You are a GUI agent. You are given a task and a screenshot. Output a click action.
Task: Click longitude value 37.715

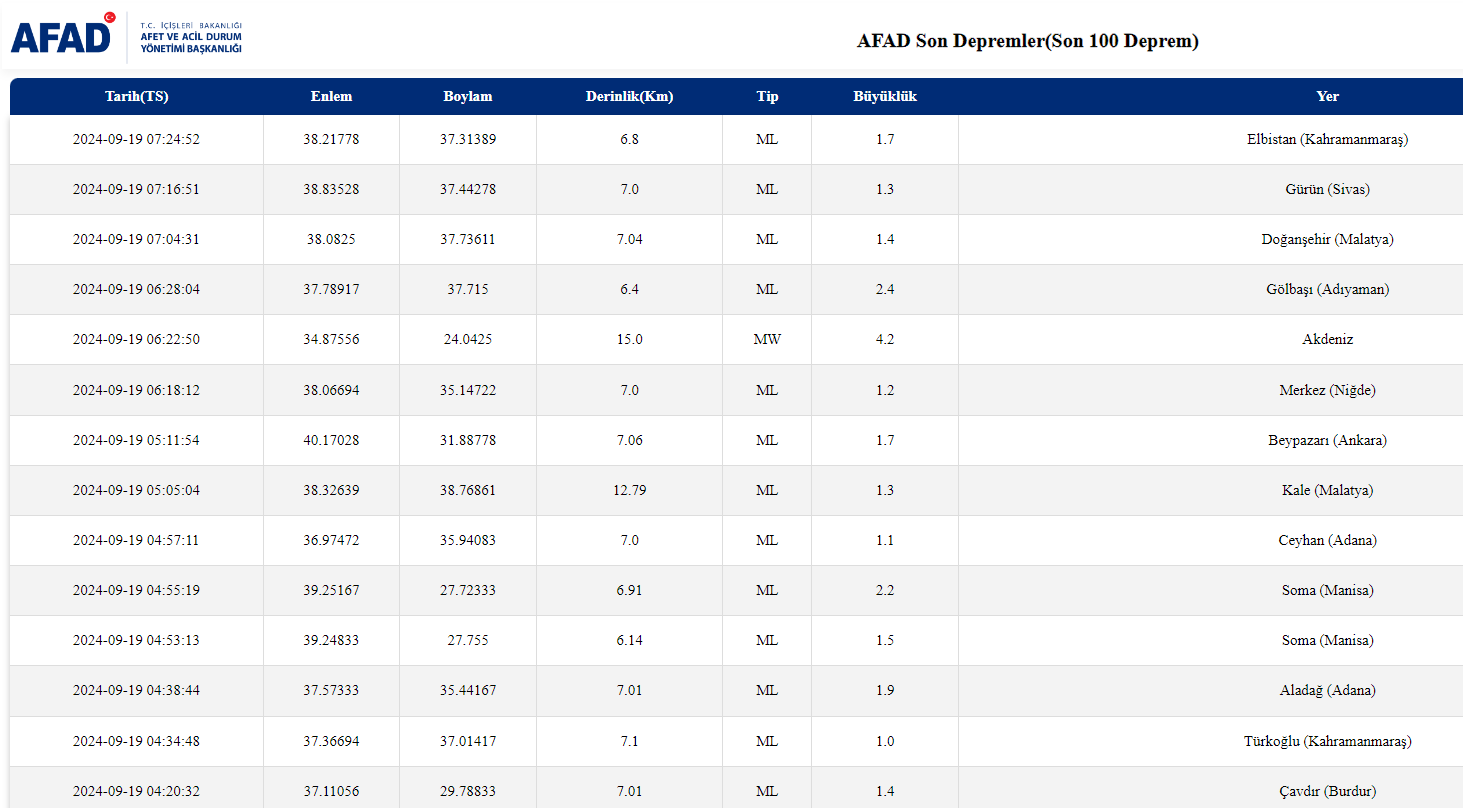(x=468, y=290)
